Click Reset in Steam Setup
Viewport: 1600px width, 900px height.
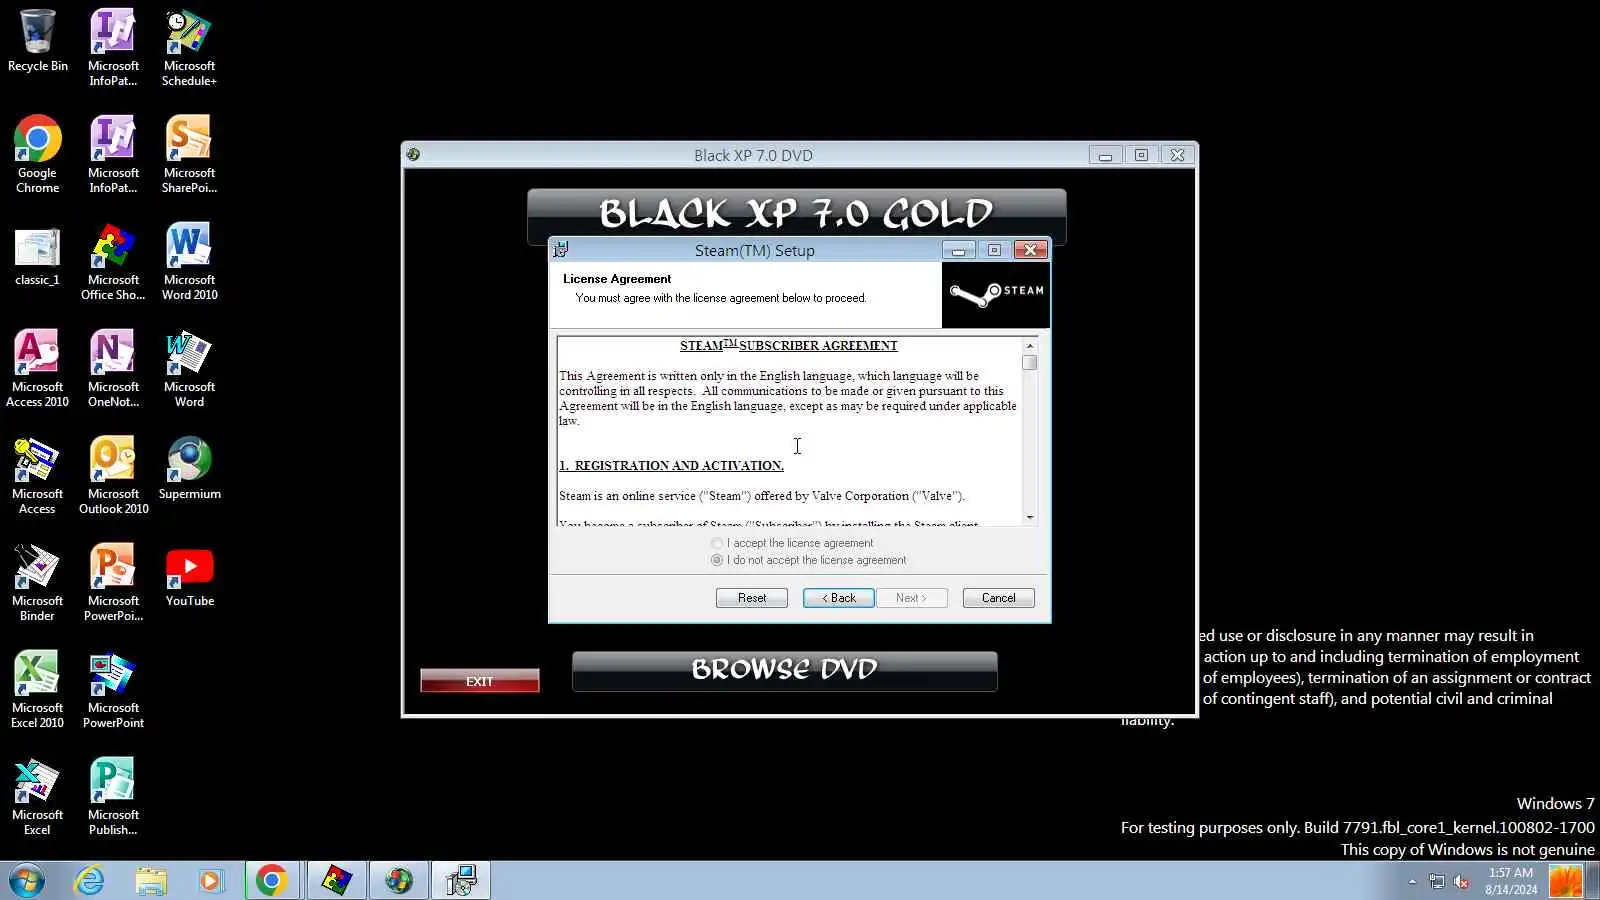[752, 598]
